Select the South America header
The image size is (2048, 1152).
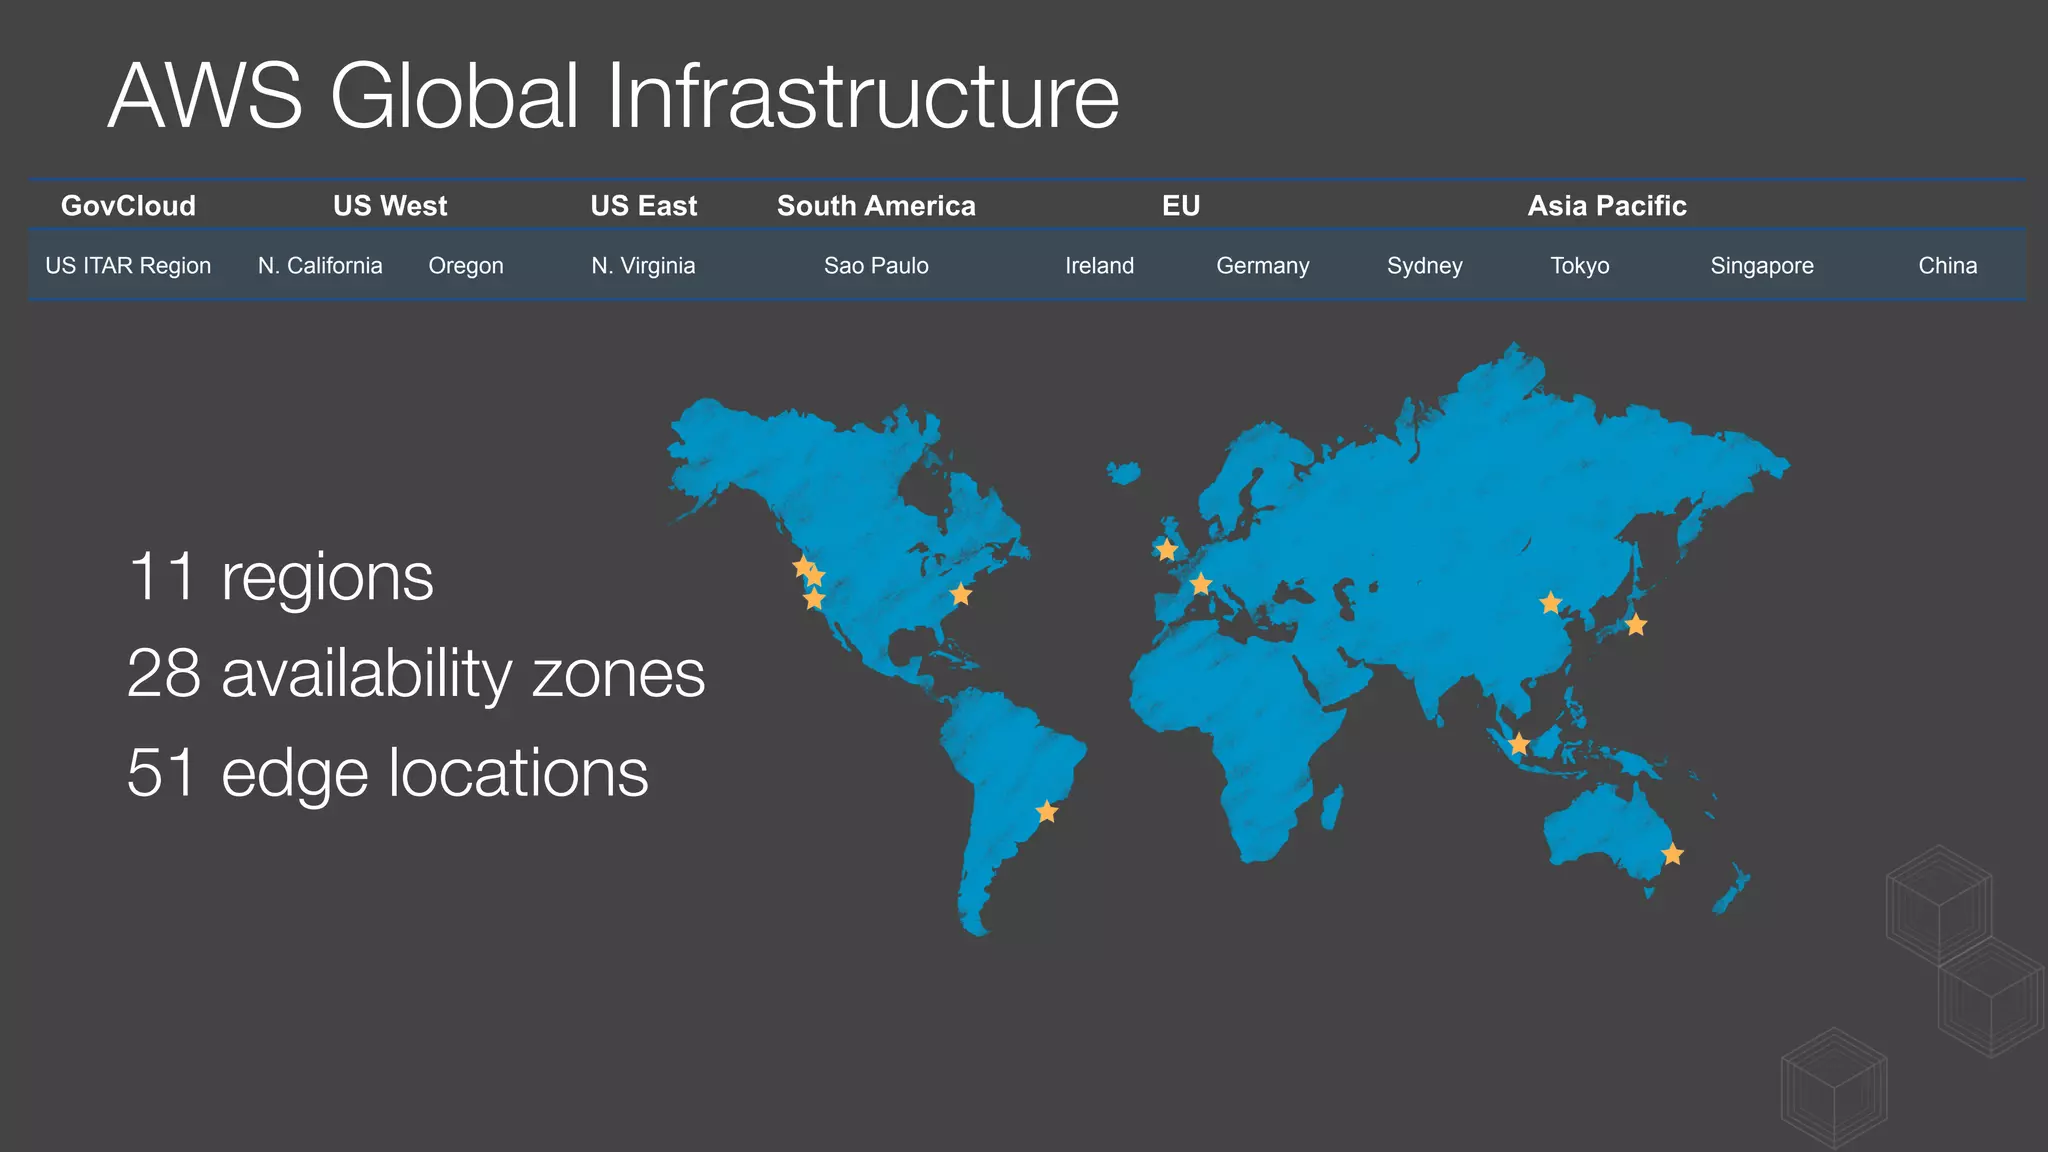pos(876,206)
